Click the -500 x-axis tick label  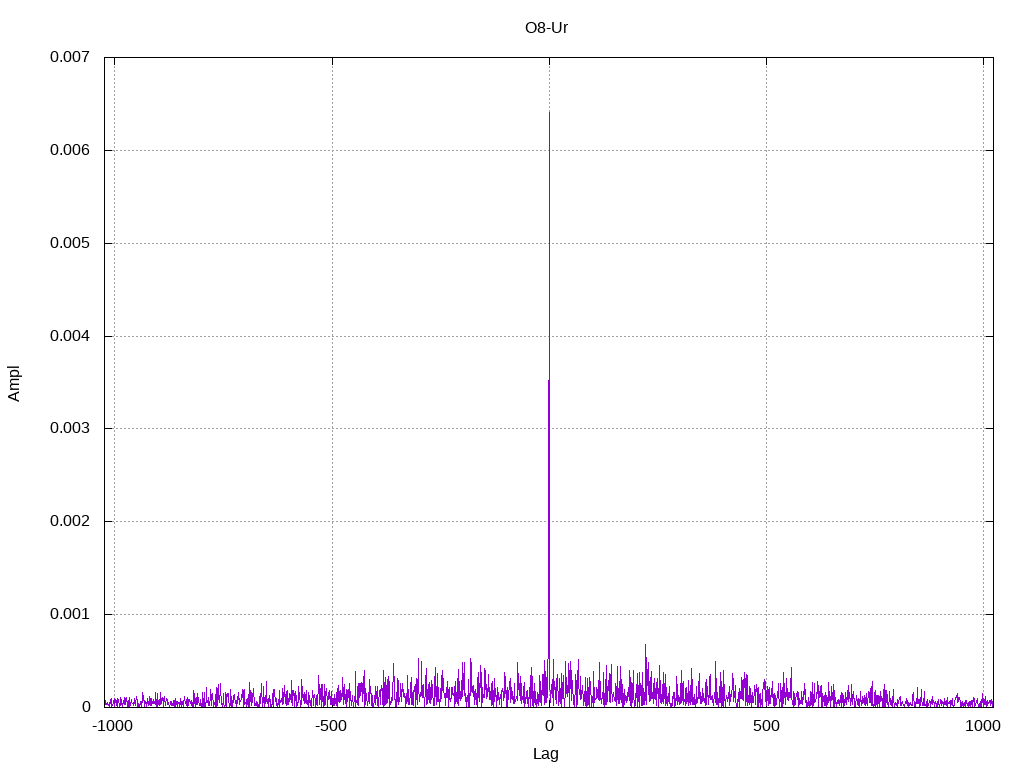330,726
